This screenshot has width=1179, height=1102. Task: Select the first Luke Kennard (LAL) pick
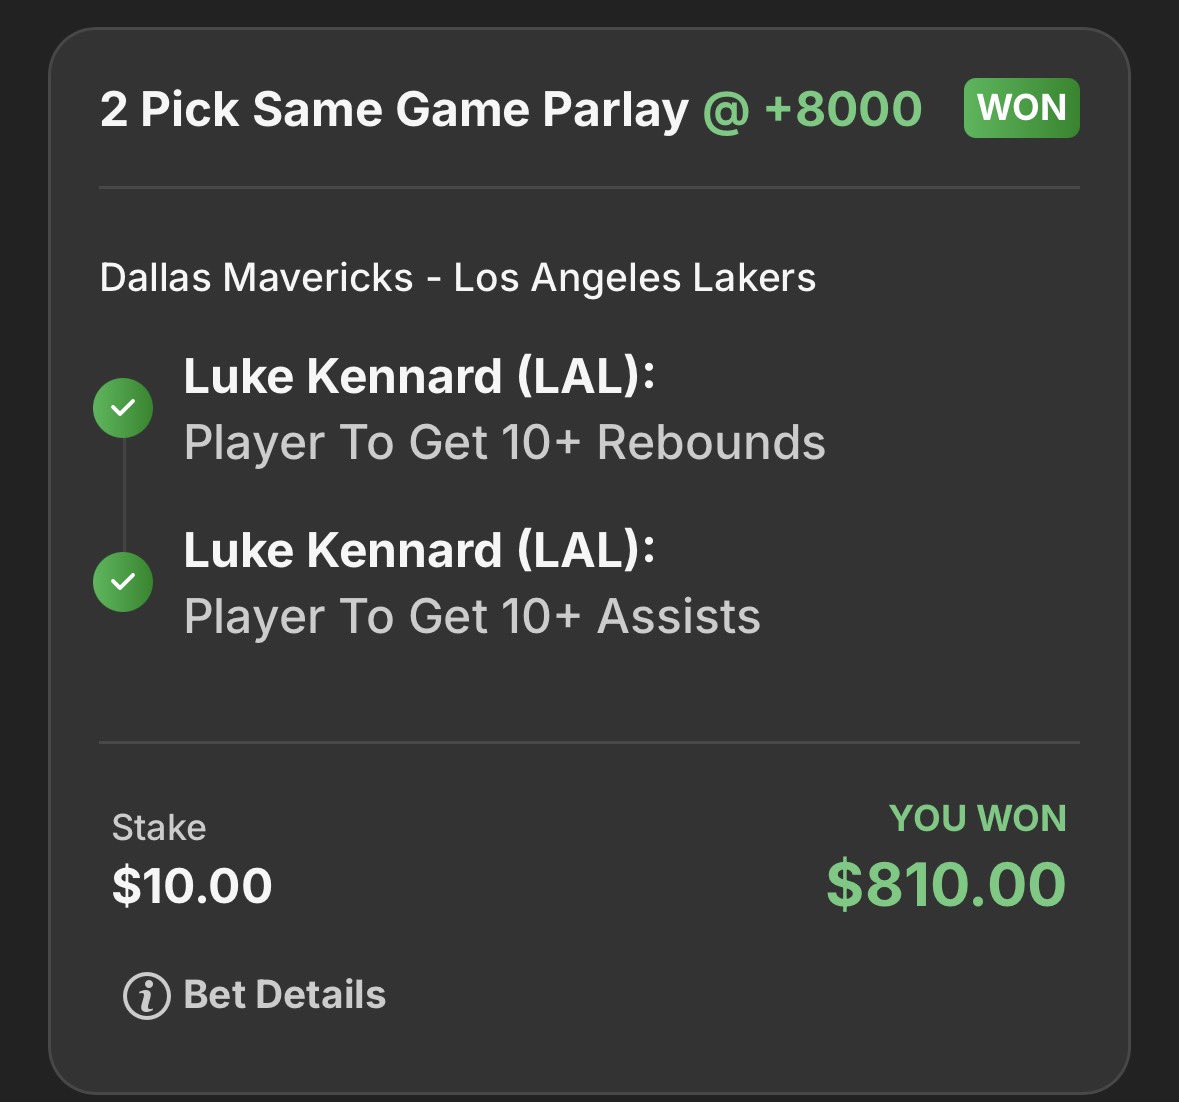pos(419,375)
